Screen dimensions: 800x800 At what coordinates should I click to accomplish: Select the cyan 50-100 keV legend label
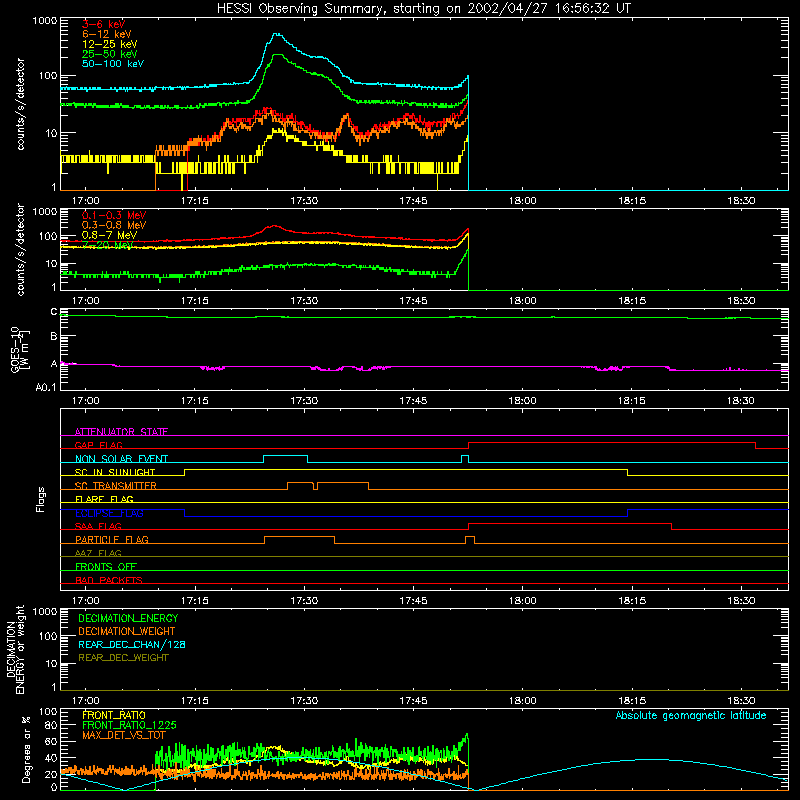113,64
